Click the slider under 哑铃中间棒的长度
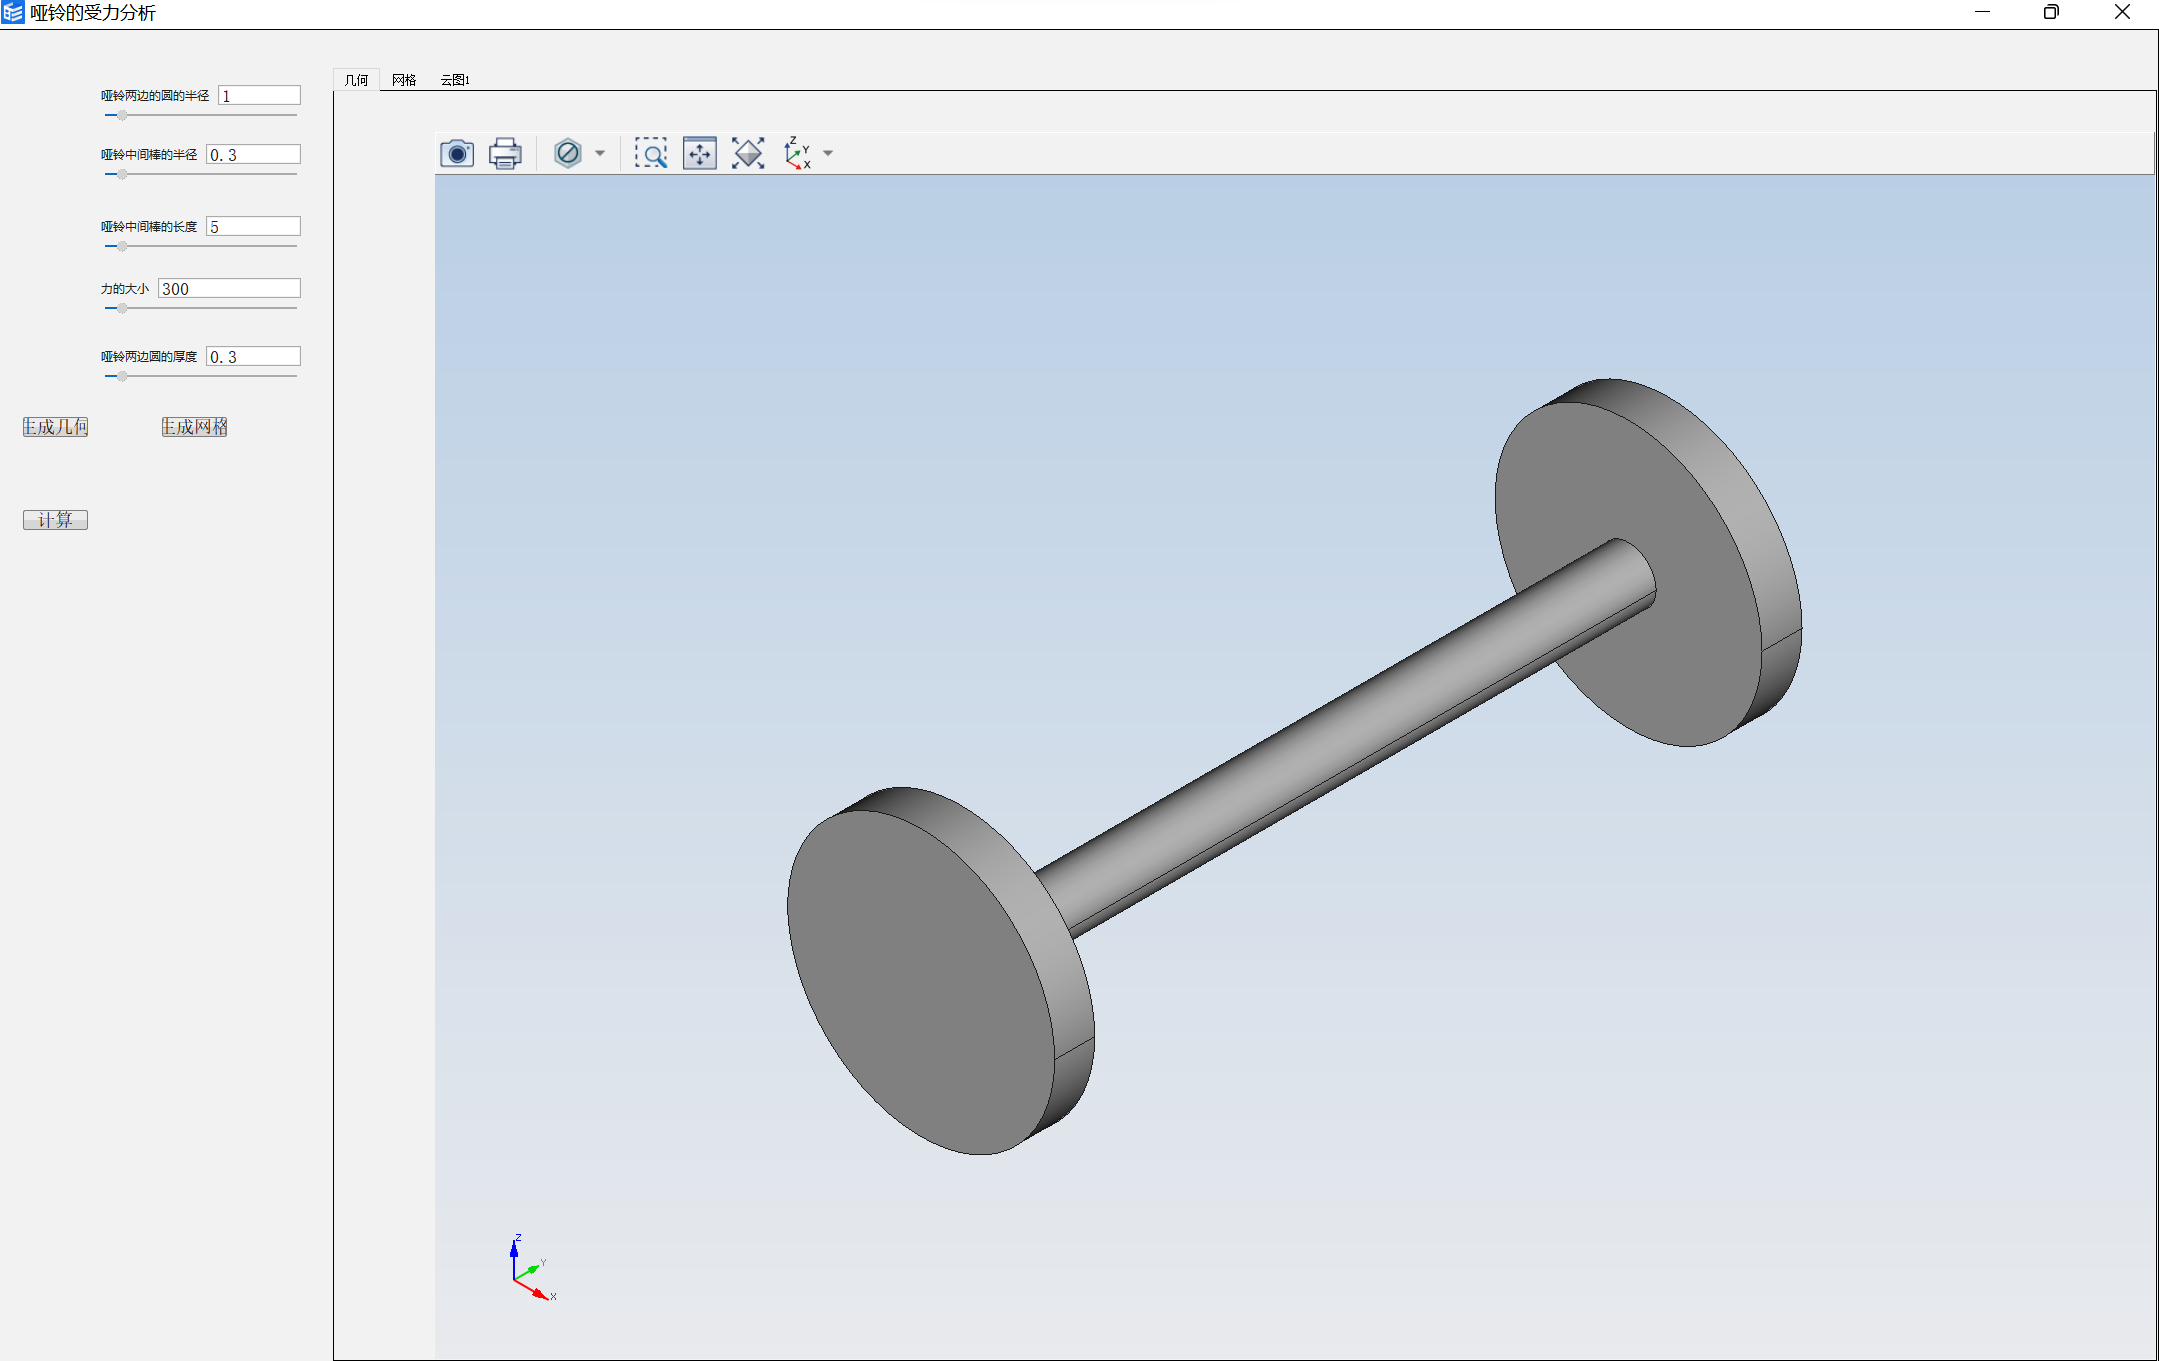Viewport: 2159px width, 1361px height. tap(201, 246)
